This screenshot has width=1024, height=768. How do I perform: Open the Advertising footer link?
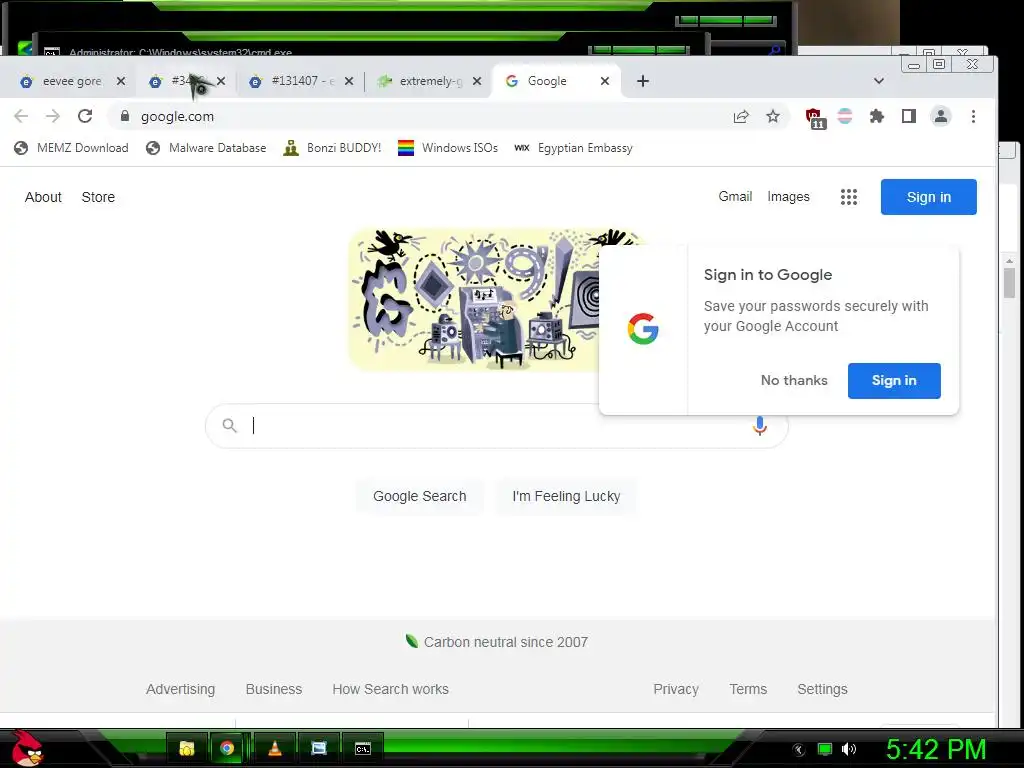tap(180, 689)
